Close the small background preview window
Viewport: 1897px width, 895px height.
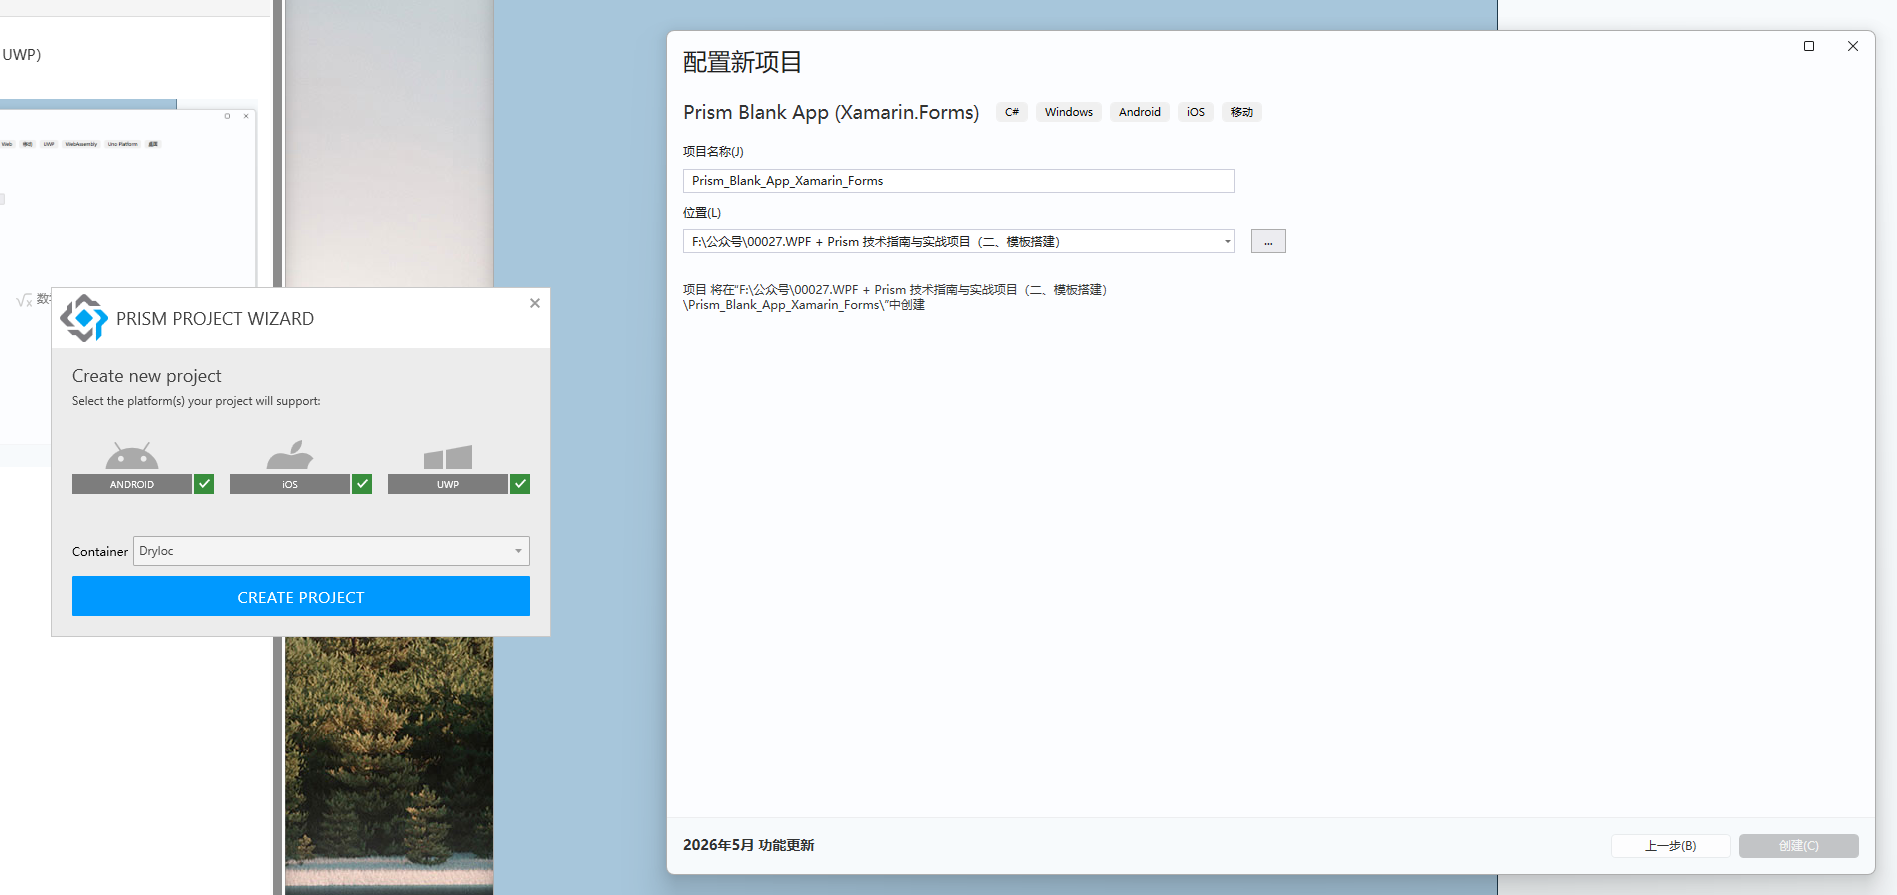[246, 116]
